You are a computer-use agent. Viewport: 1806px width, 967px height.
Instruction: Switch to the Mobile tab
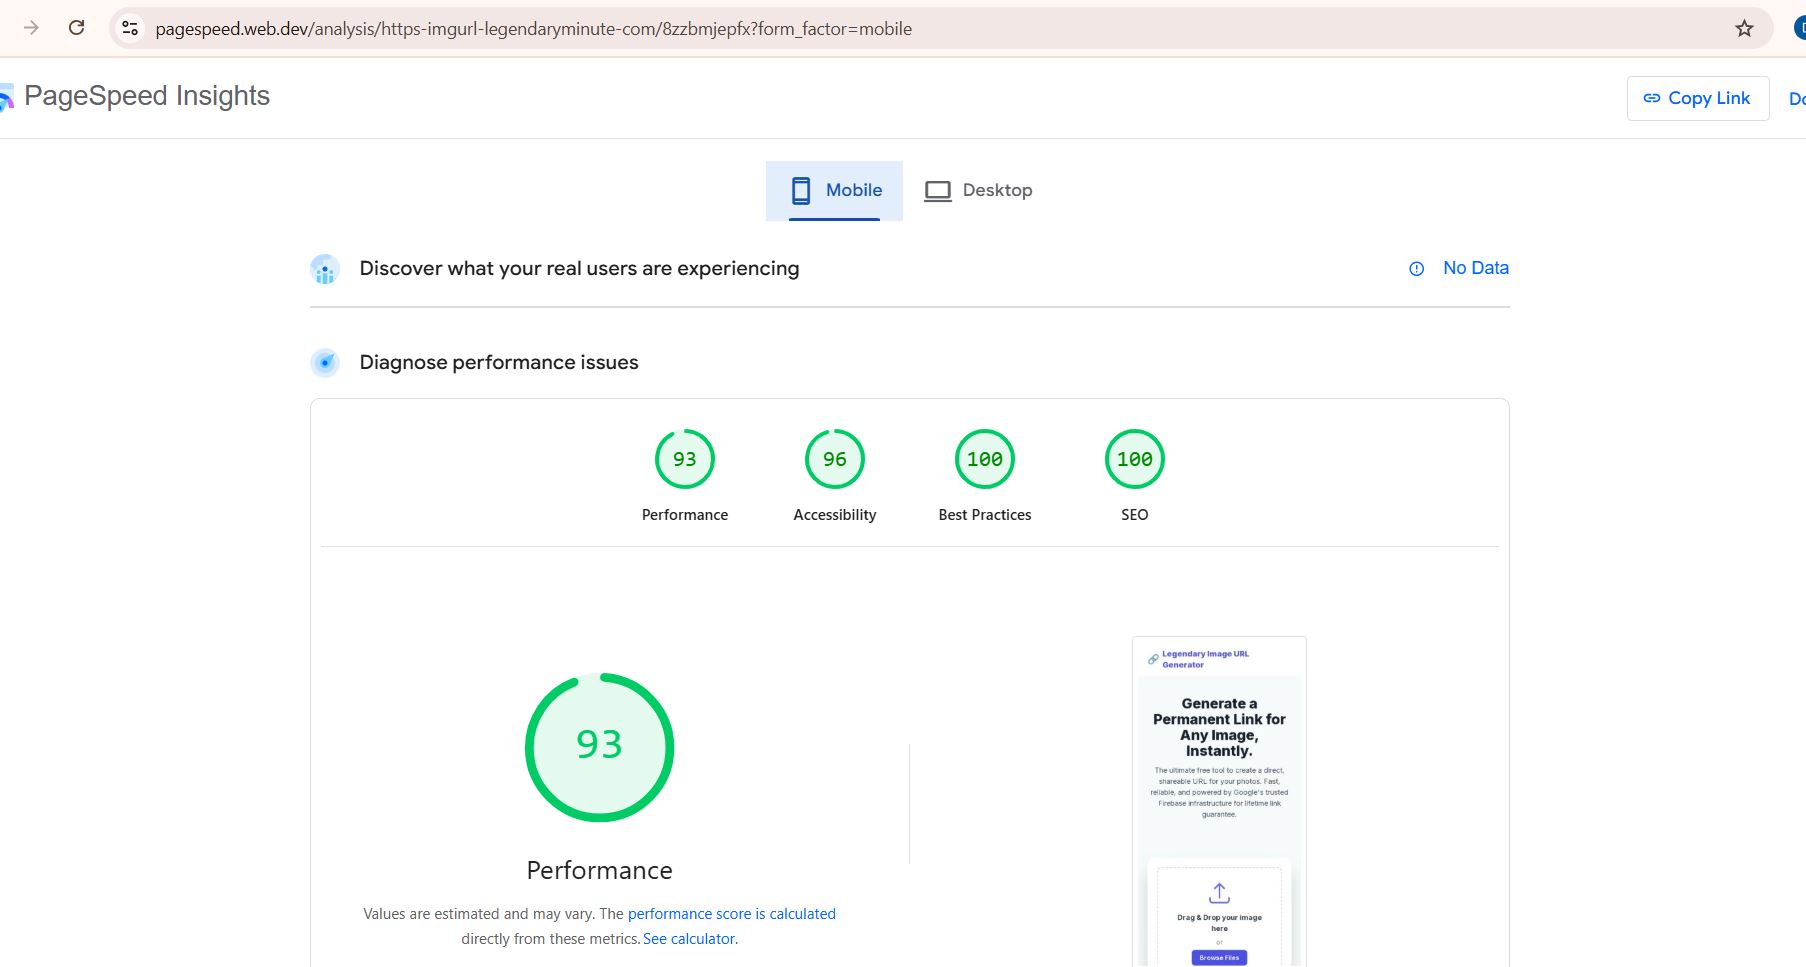pyautogui.click(x=834, y=191)
